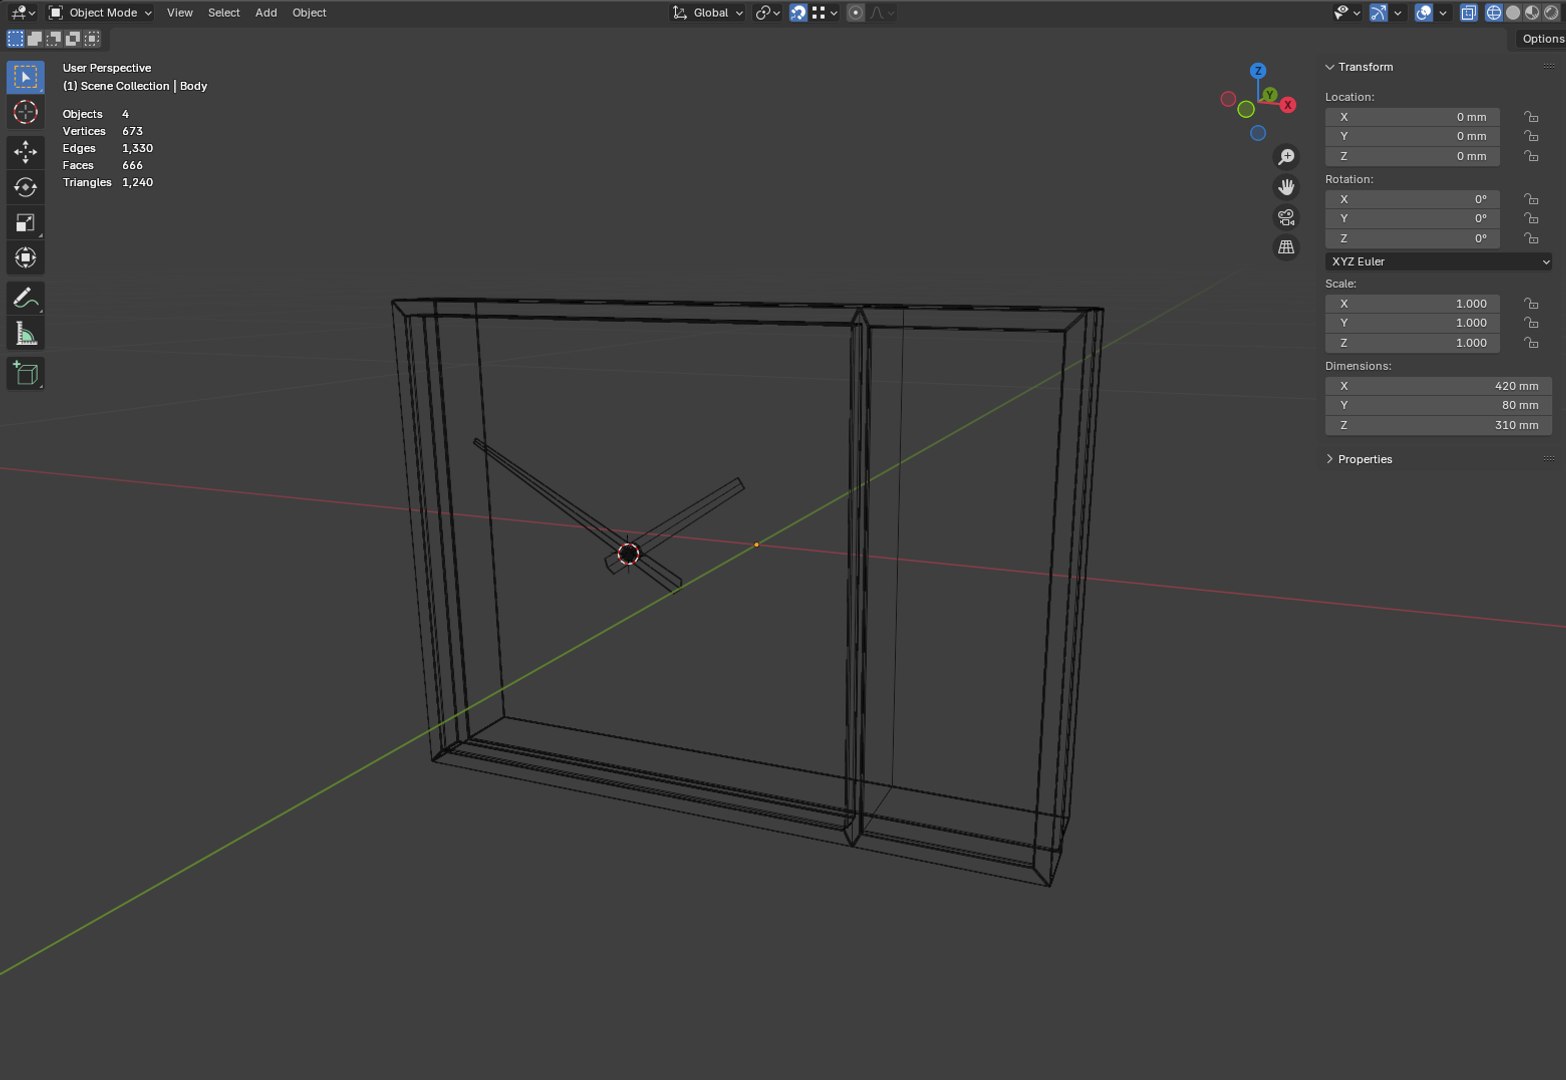Open the Select menu
This screenshot has height=1080, width=1566.
coord(224,13)
